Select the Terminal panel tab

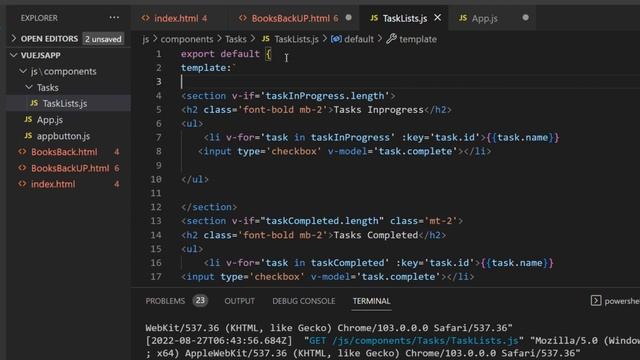click(371, 301)
